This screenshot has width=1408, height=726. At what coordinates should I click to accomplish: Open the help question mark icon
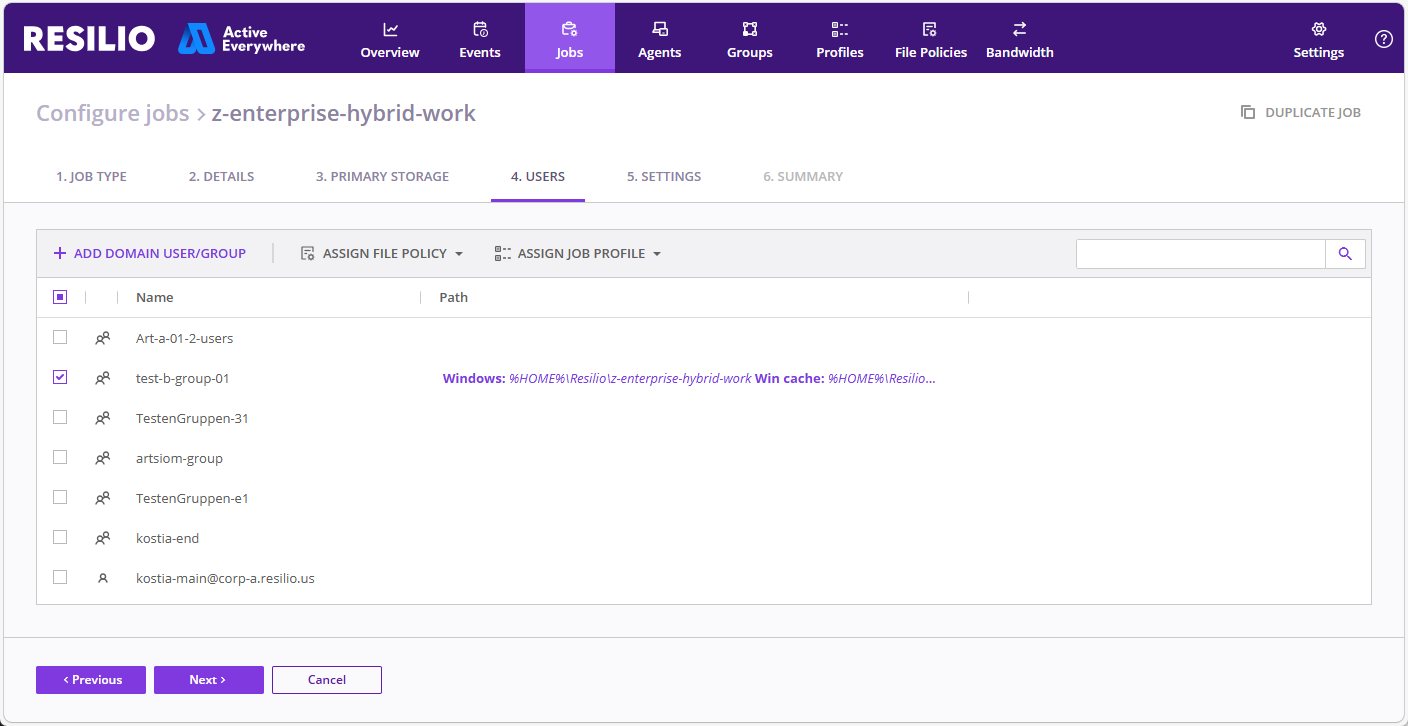pos(1384,39)
